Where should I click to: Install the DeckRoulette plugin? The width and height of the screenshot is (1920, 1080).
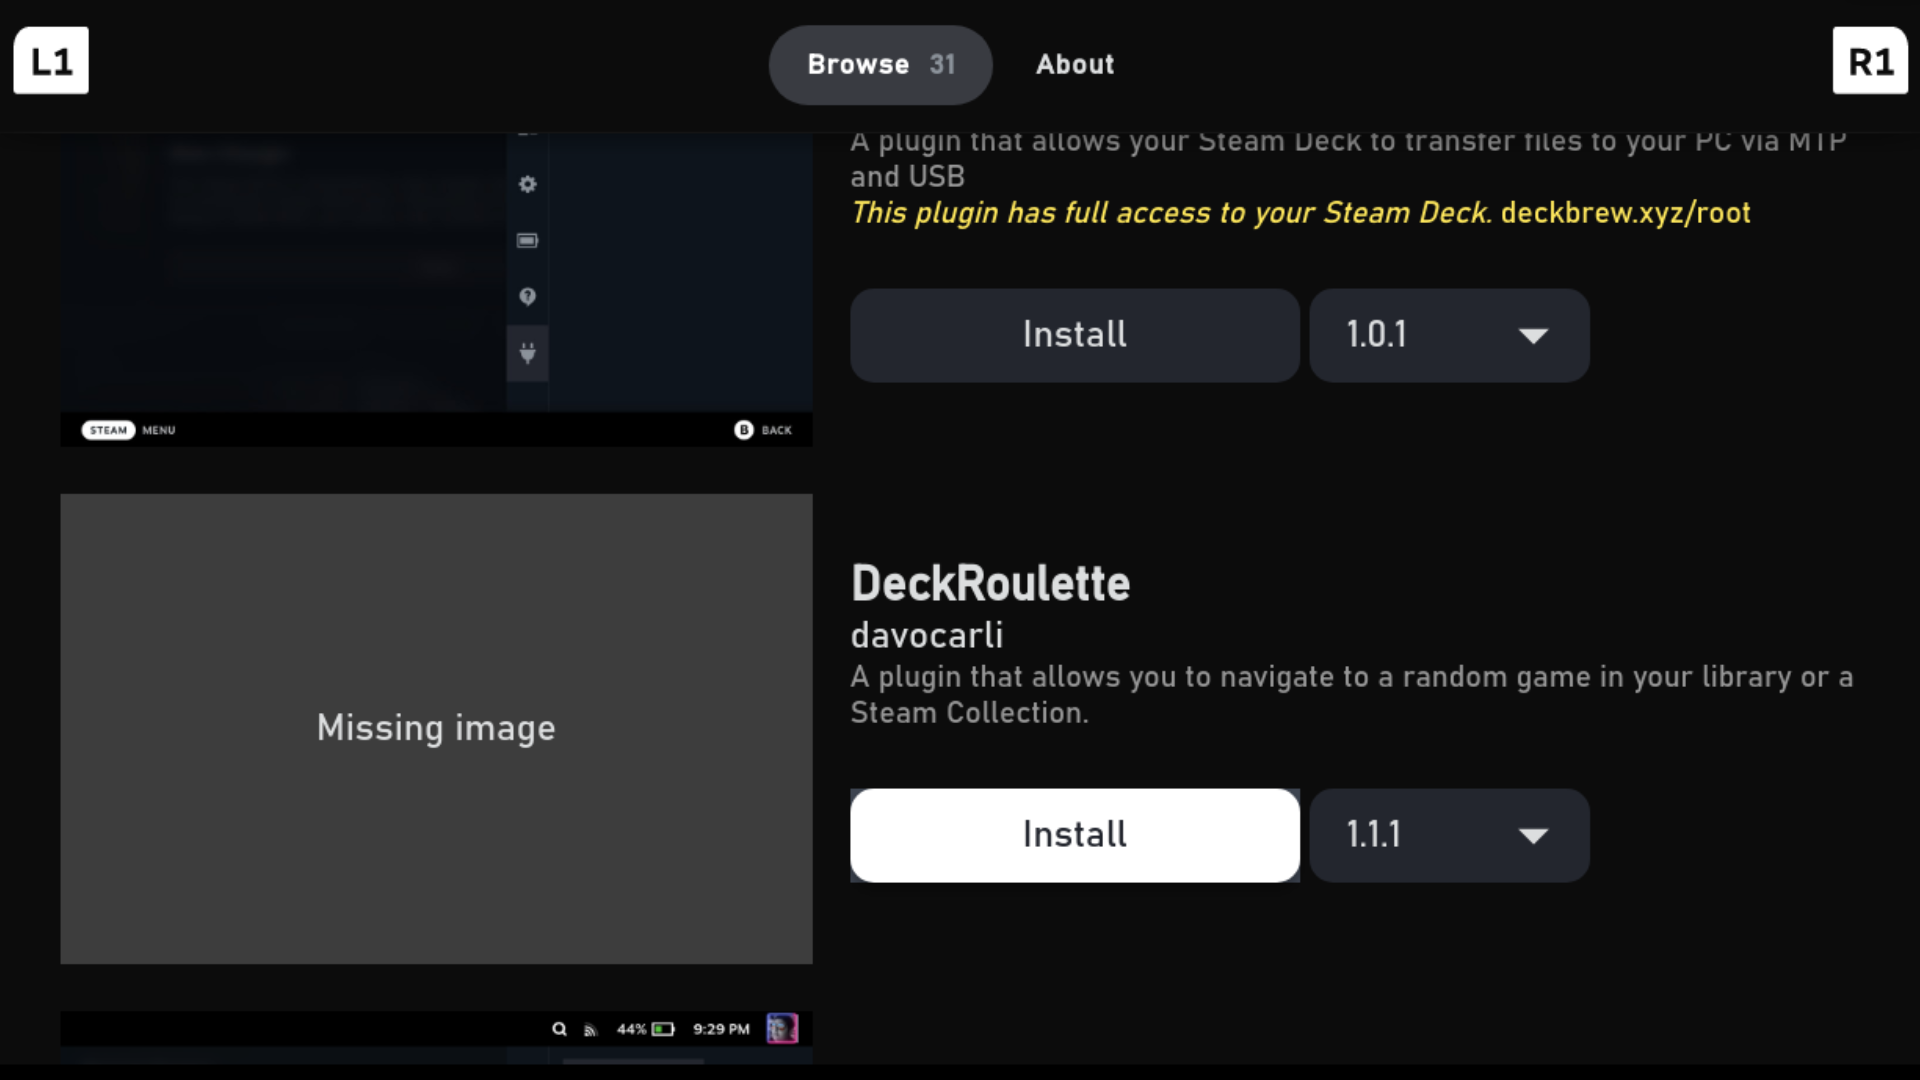(x=1074, y=835)
